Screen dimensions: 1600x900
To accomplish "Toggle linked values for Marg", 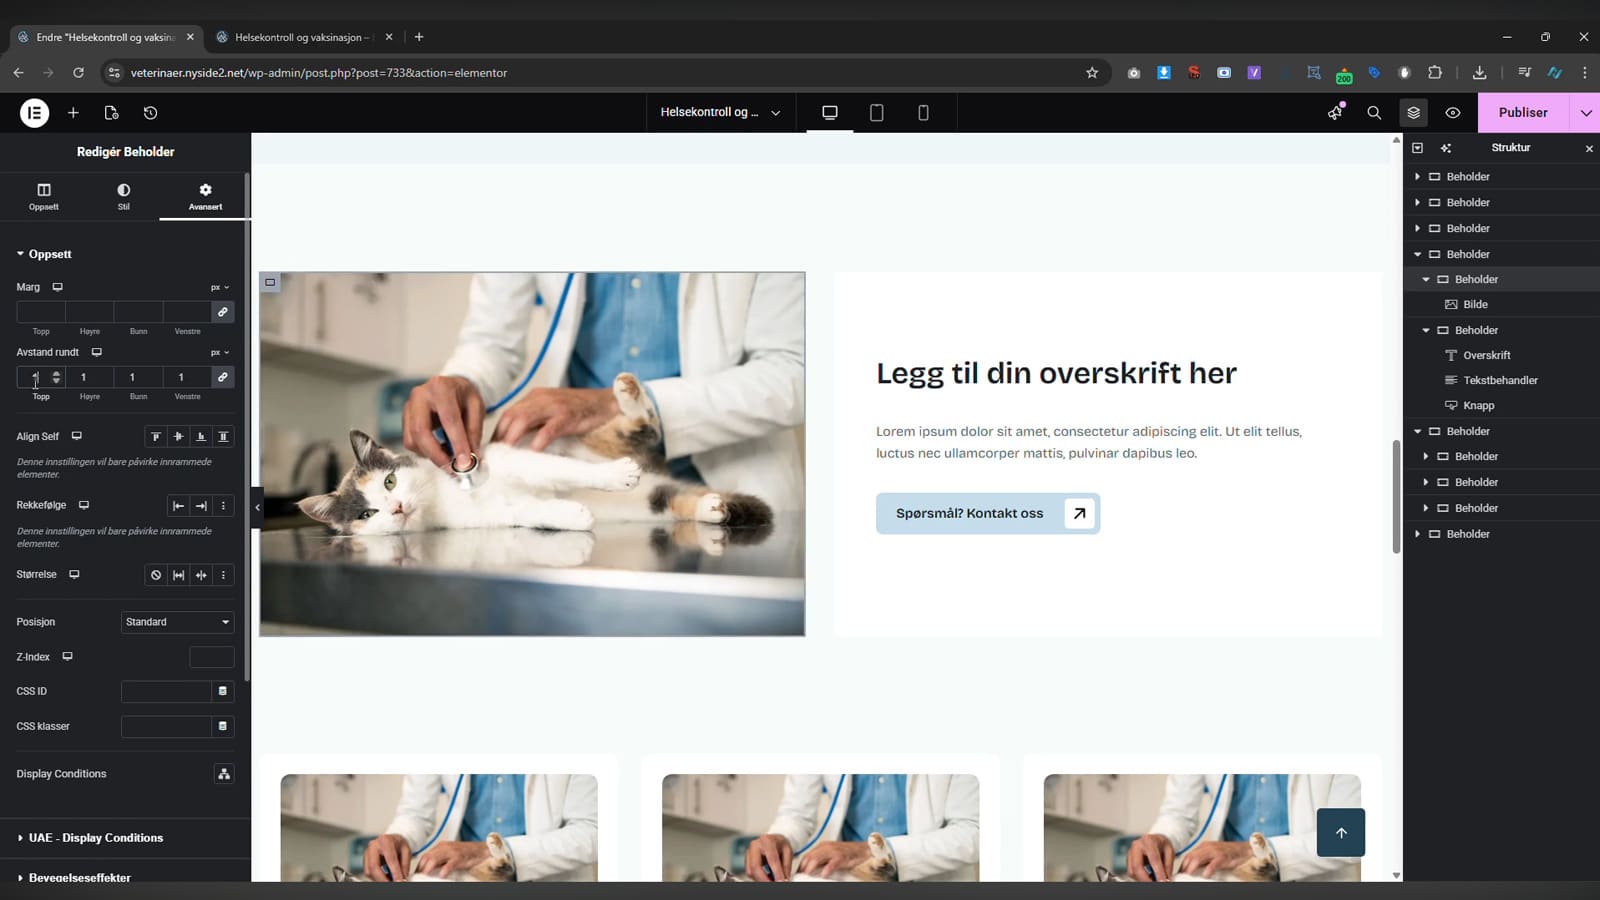I will 223,312.
